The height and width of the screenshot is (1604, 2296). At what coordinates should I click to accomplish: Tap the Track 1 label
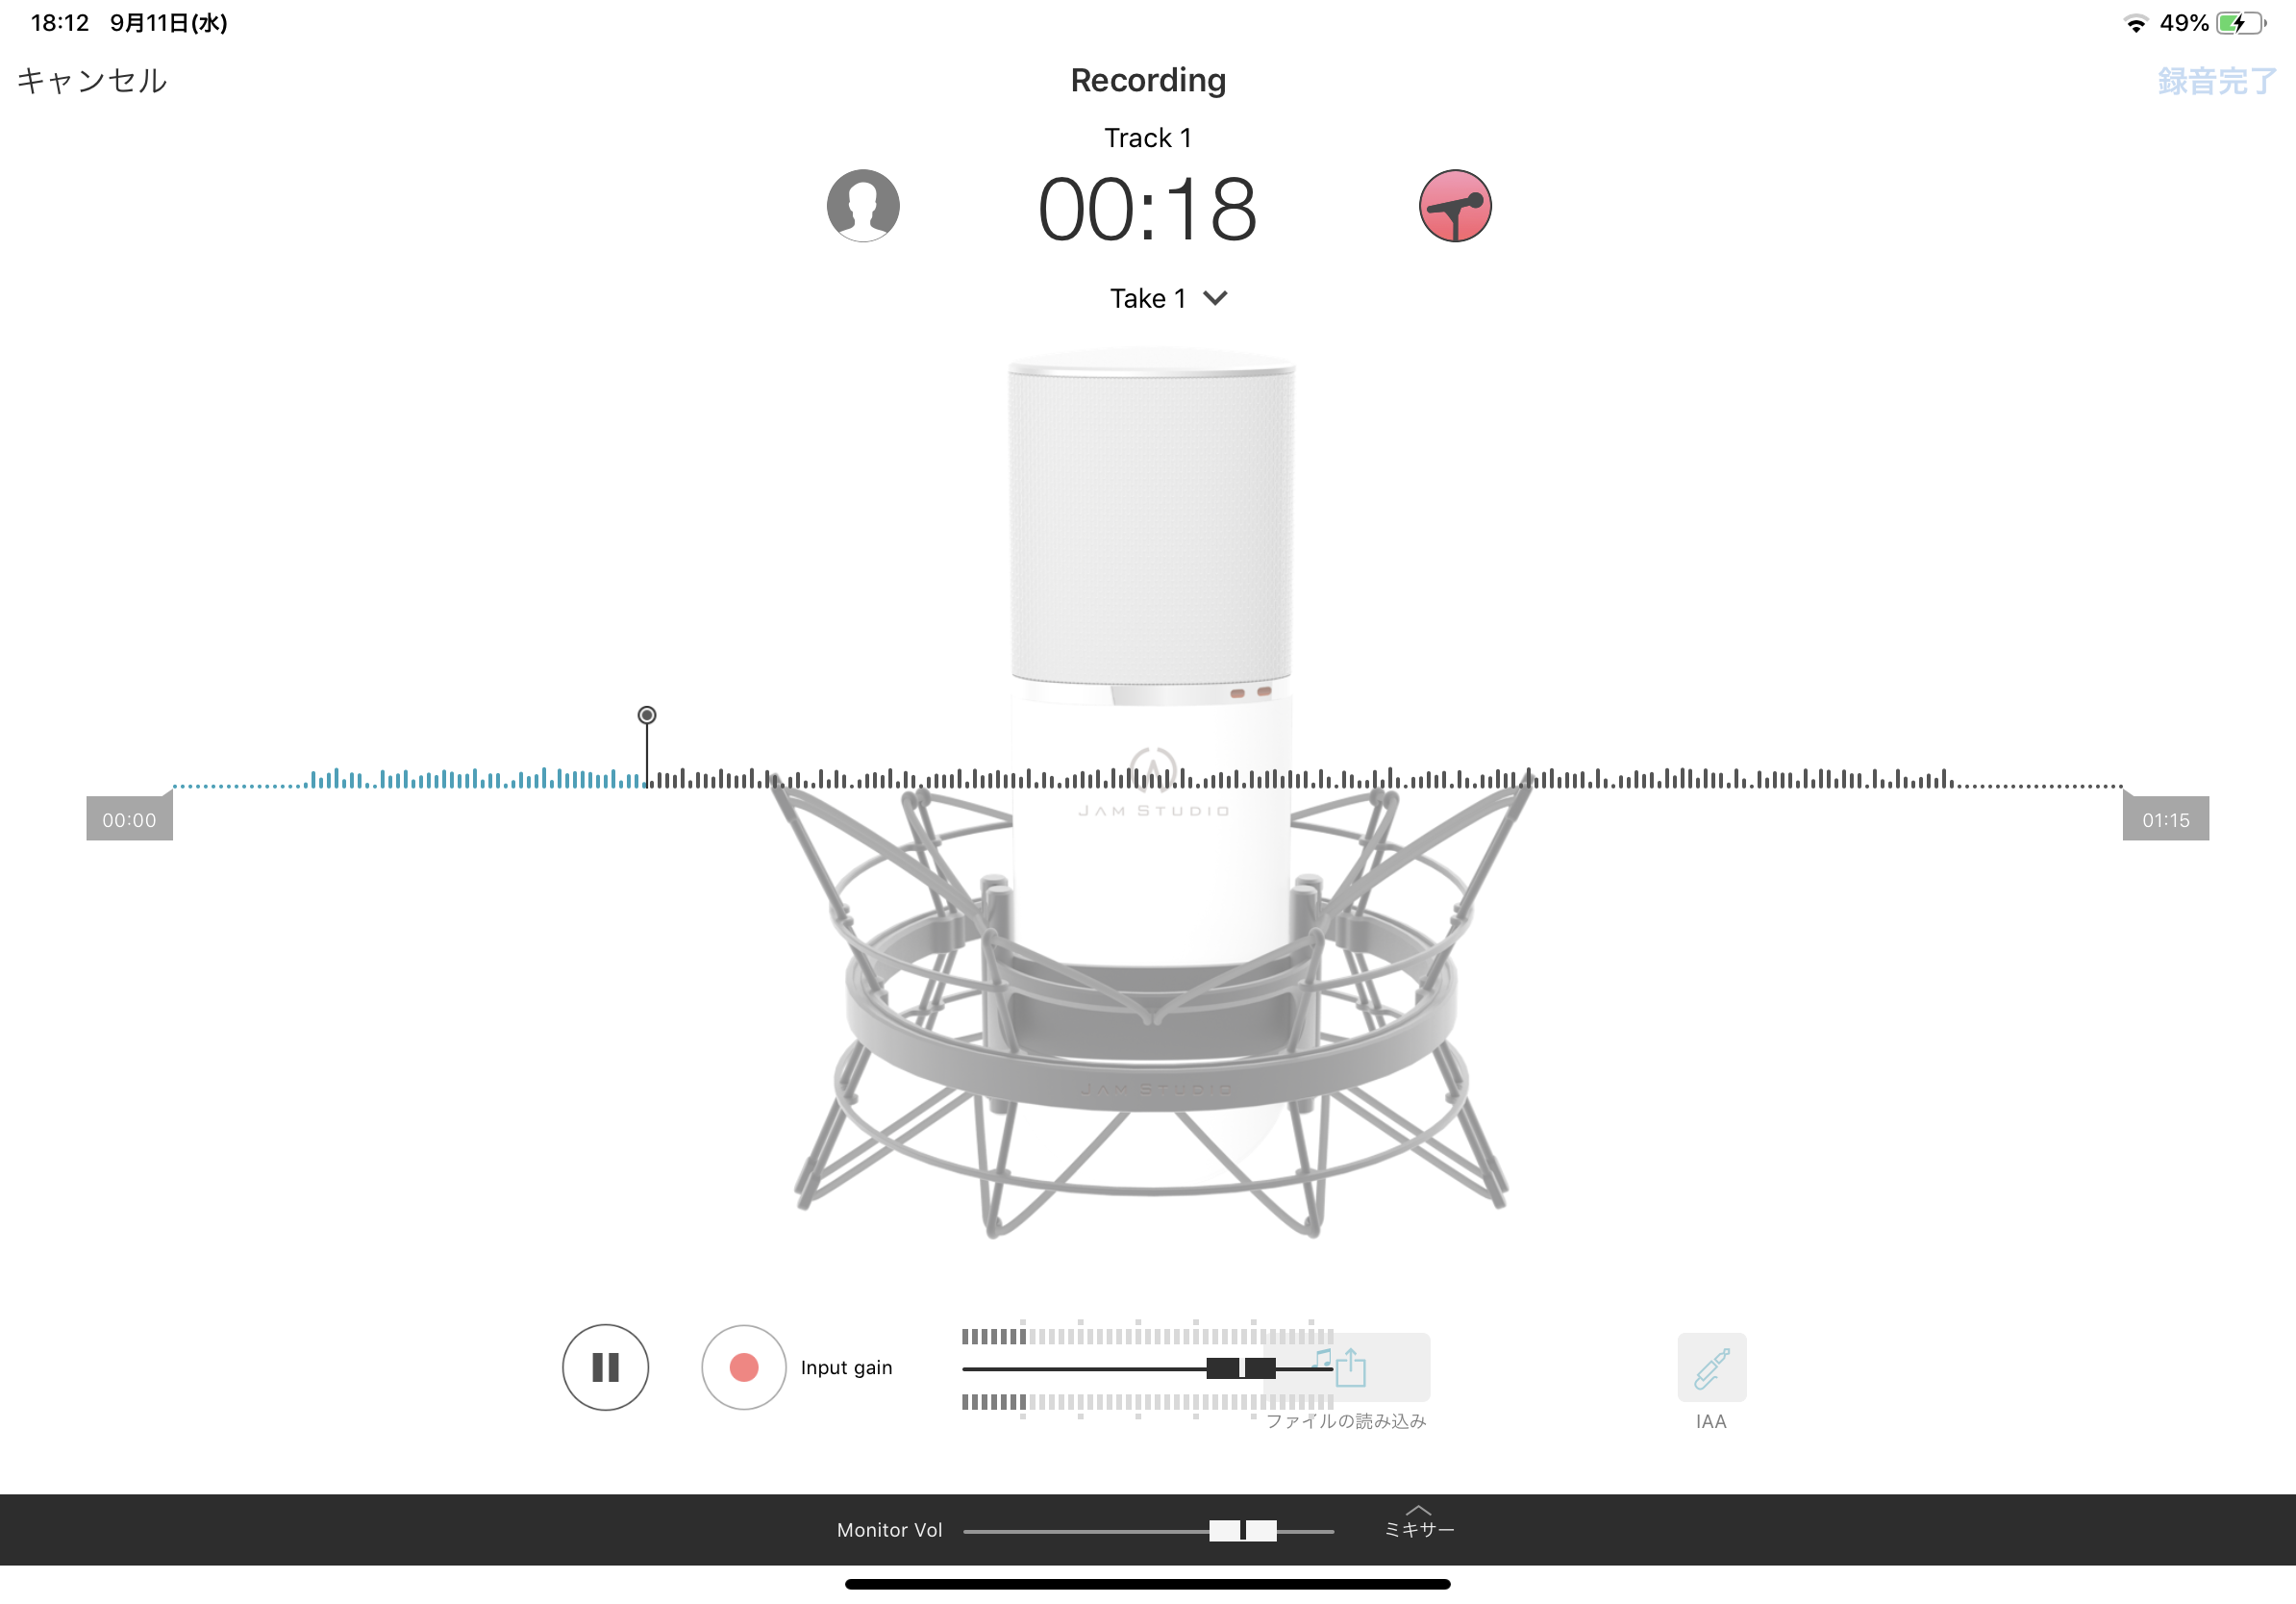point(1148,138)
